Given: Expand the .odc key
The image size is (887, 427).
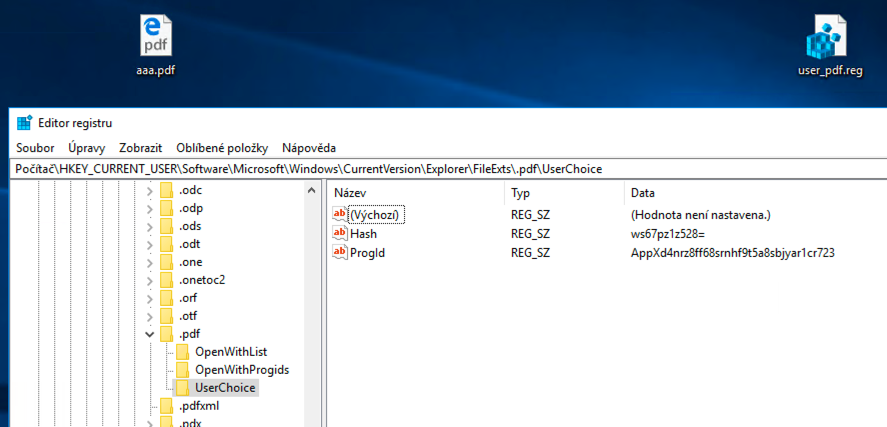Looking at the screenshot, I should point(149,191).
